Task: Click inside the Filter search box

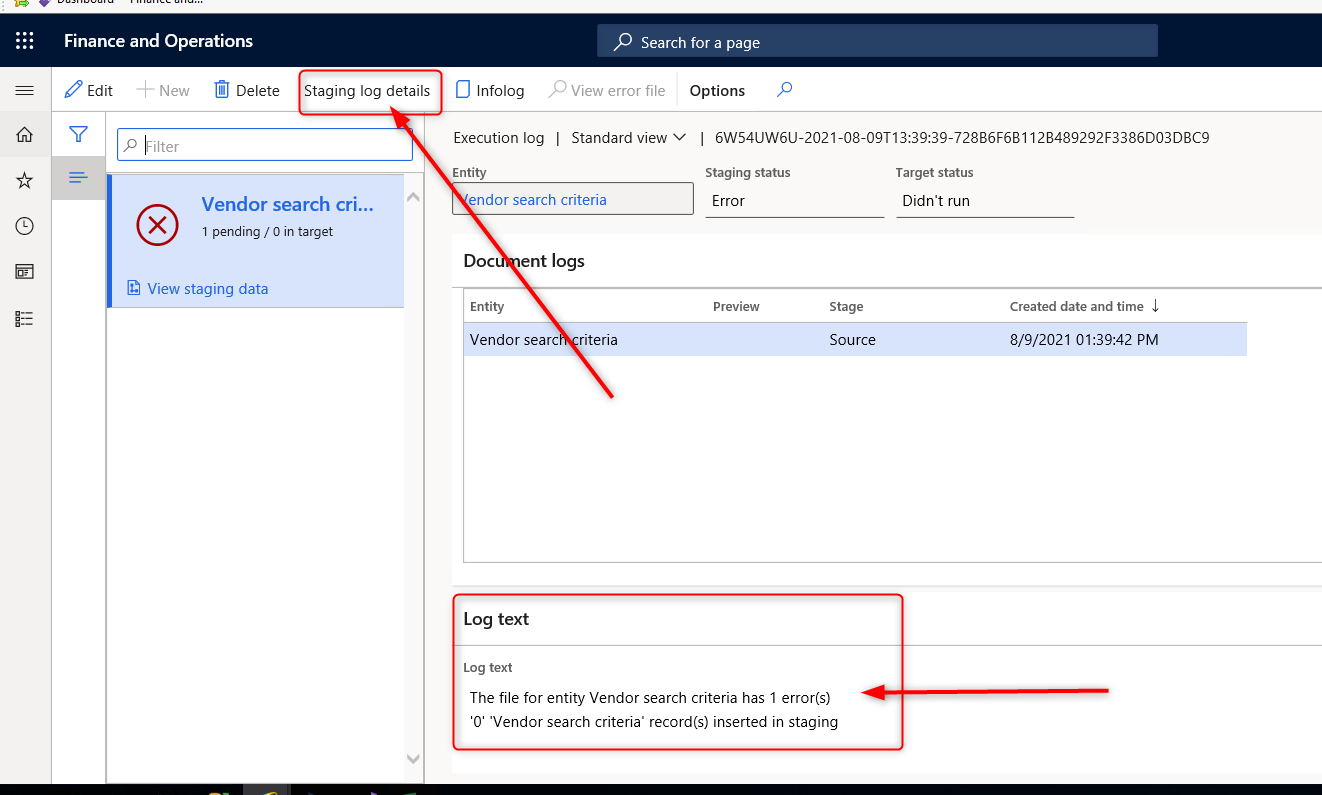Action: click(264, 145)
